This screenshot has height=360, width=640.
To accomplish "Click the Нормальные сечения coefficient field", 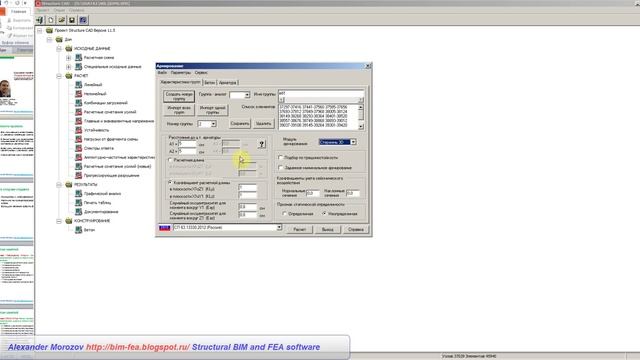I will tap(313, 193).
